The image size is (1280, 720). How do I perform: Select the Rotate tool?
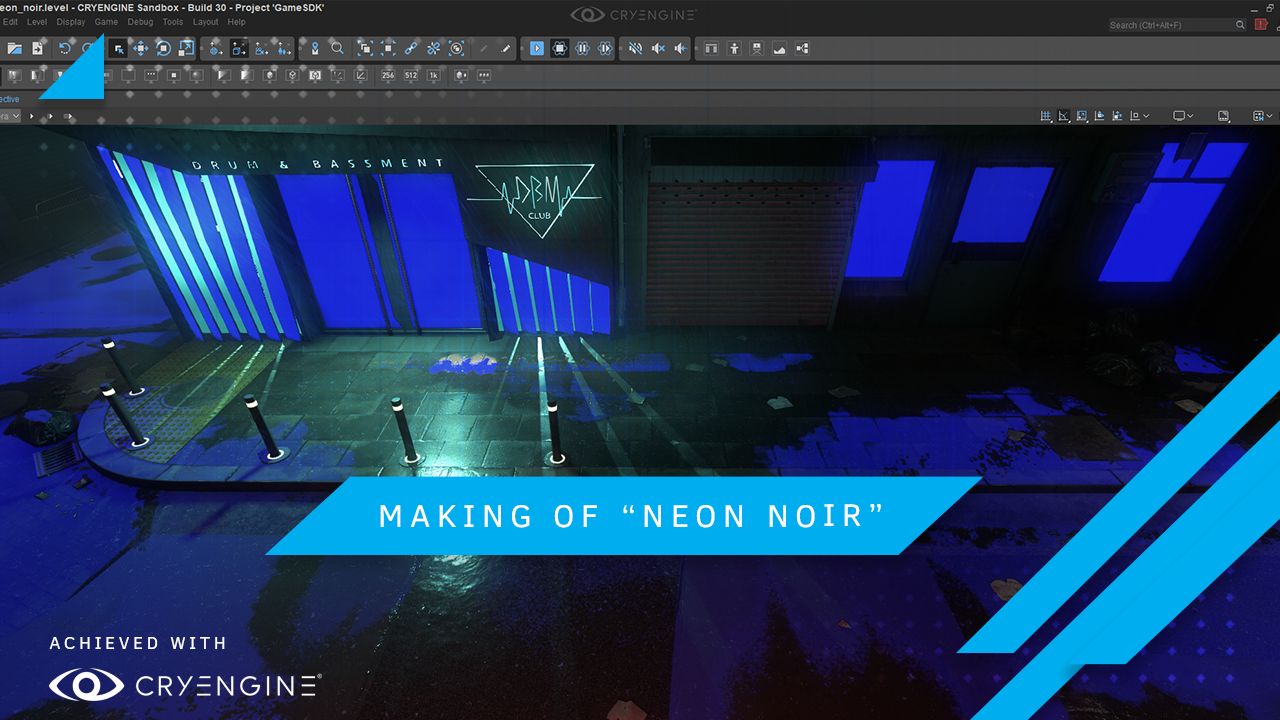coord(164,48)
